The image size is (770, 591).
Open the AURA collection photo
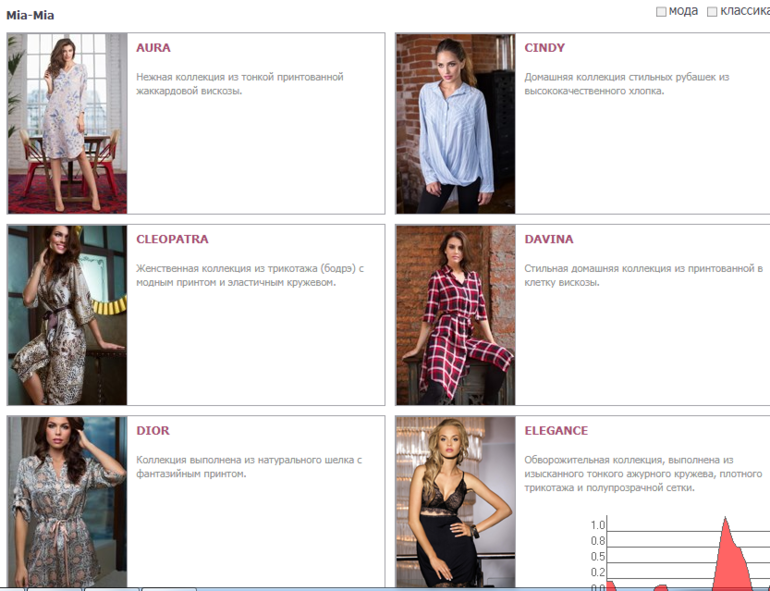coord(67,123)
